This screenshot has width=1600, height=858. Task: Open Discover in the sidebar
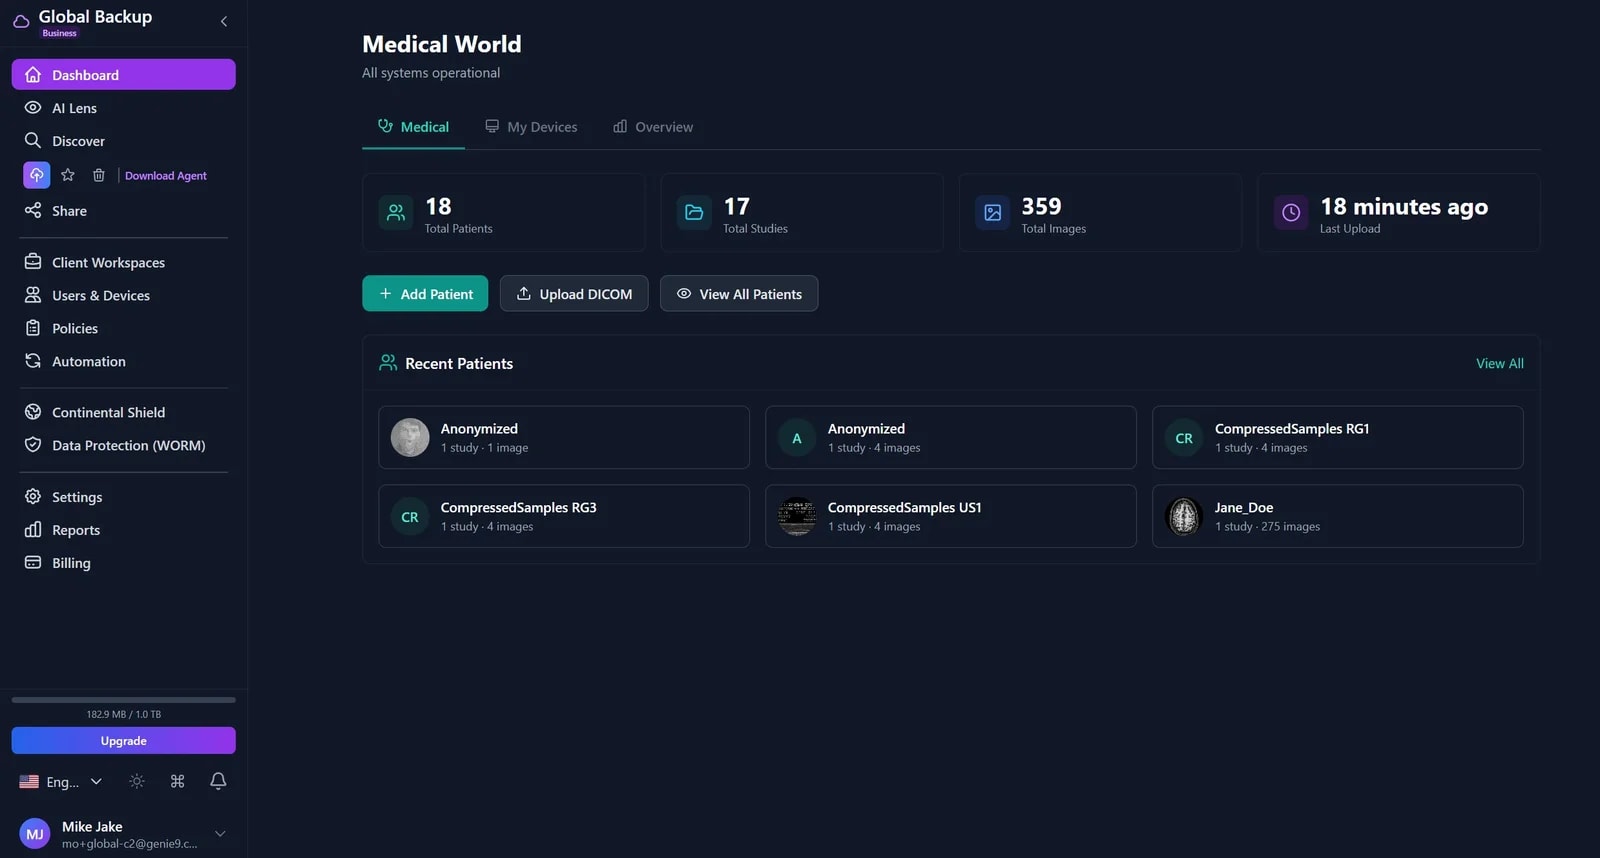124,141
